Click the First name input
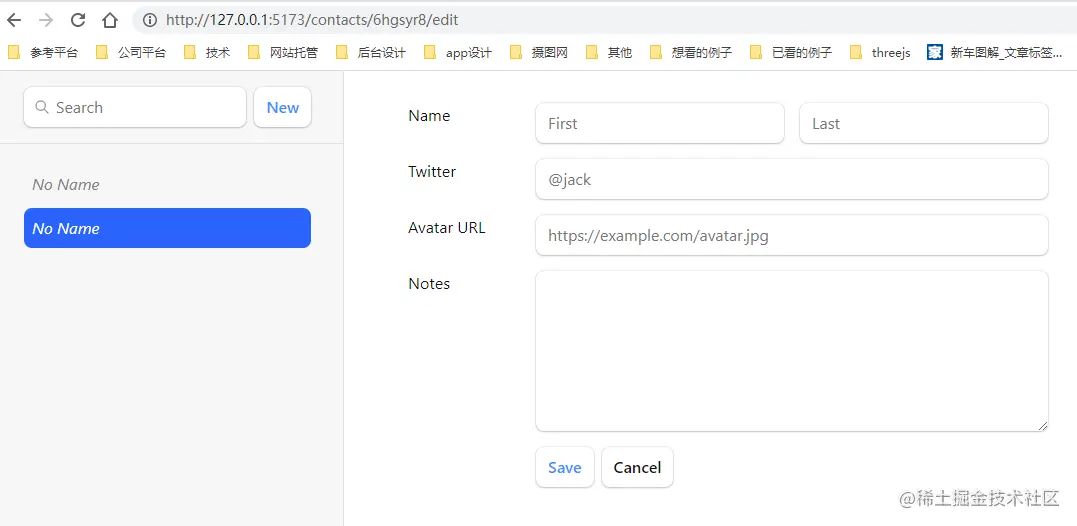The height and width of the screenshot is (526, 1077). [659, 124]
